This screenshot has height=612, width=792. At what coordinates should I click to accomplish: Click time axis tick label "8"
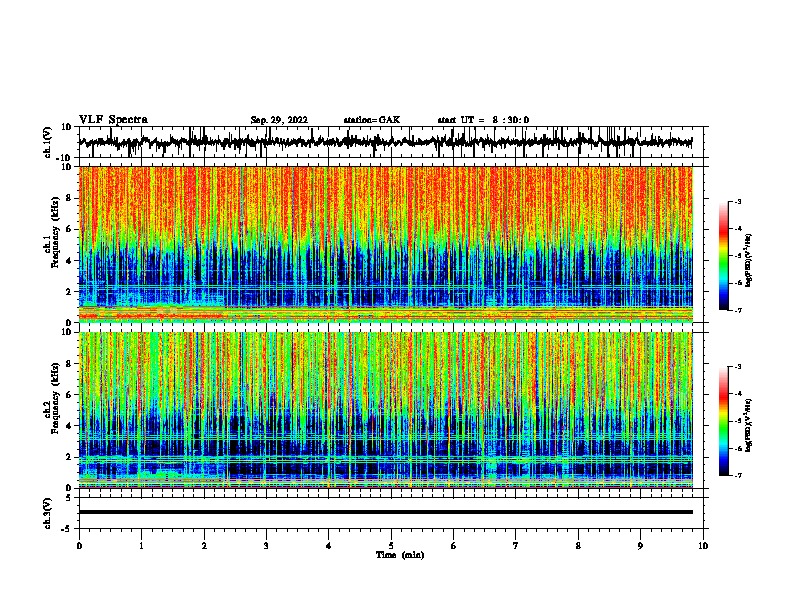click(578, 546)
